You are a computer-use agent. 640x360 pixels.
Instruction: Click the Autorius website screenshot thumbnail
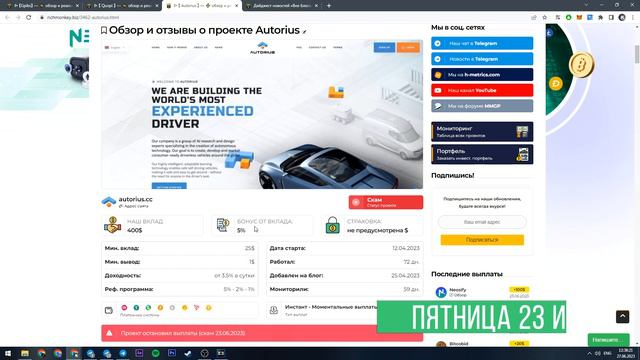coord(262,114)
